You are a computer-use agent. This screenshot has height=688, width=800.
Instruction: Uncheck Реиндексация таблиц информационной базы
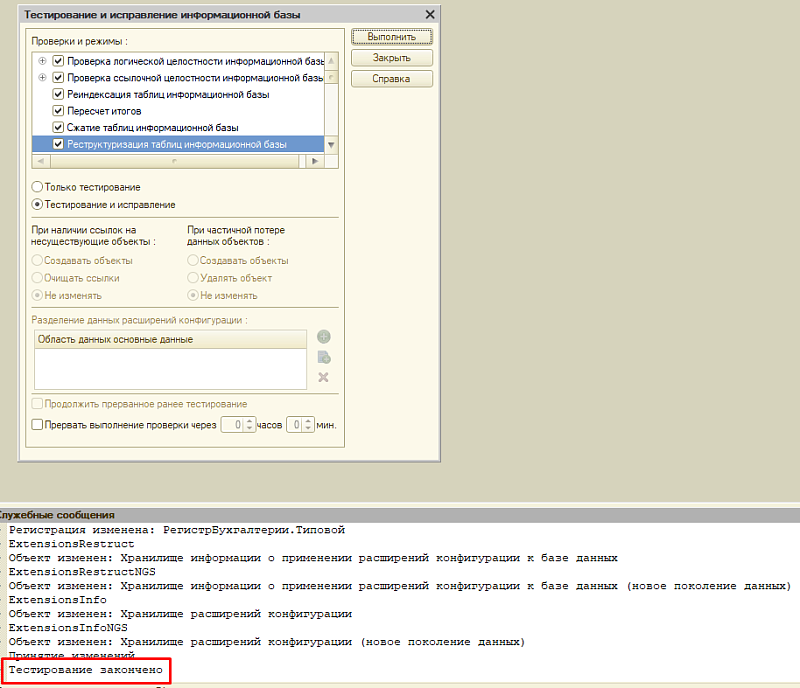(x=58, y=94)
